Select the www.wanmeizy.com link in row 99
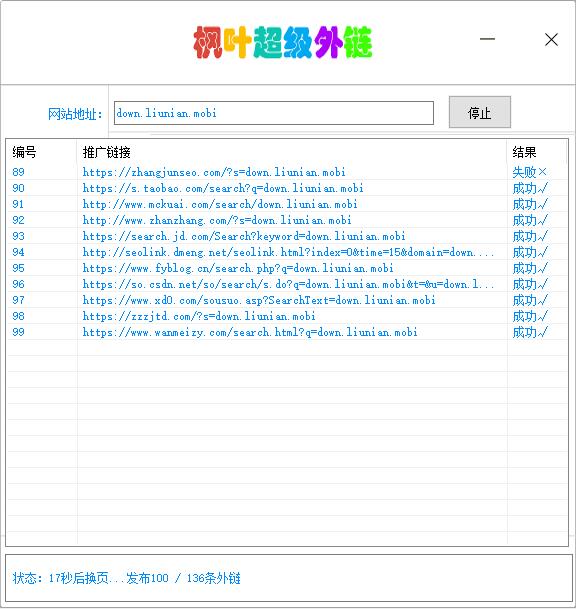The height and width of the screenshot is (609, 576). click(x=250, y=332)
